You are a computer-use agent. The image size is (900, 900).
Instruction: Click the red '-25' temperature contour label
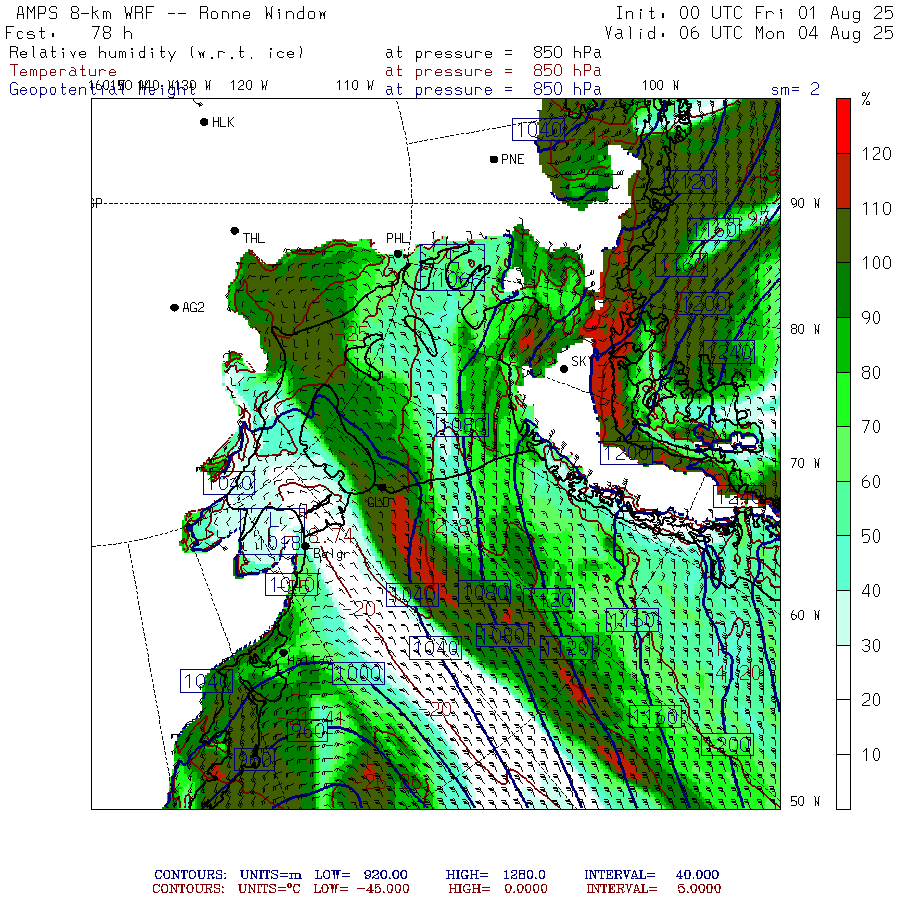352,333
